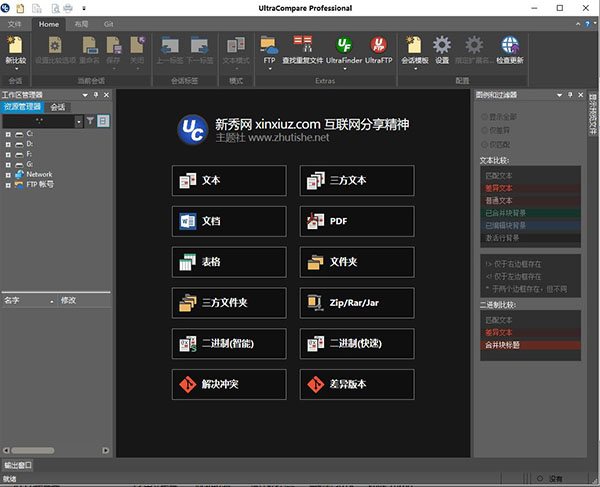Switch to the 布局 ribbon tab
The height and width of the screenshot is (487, 600).
pyautogui.click(x=81, y=24)
